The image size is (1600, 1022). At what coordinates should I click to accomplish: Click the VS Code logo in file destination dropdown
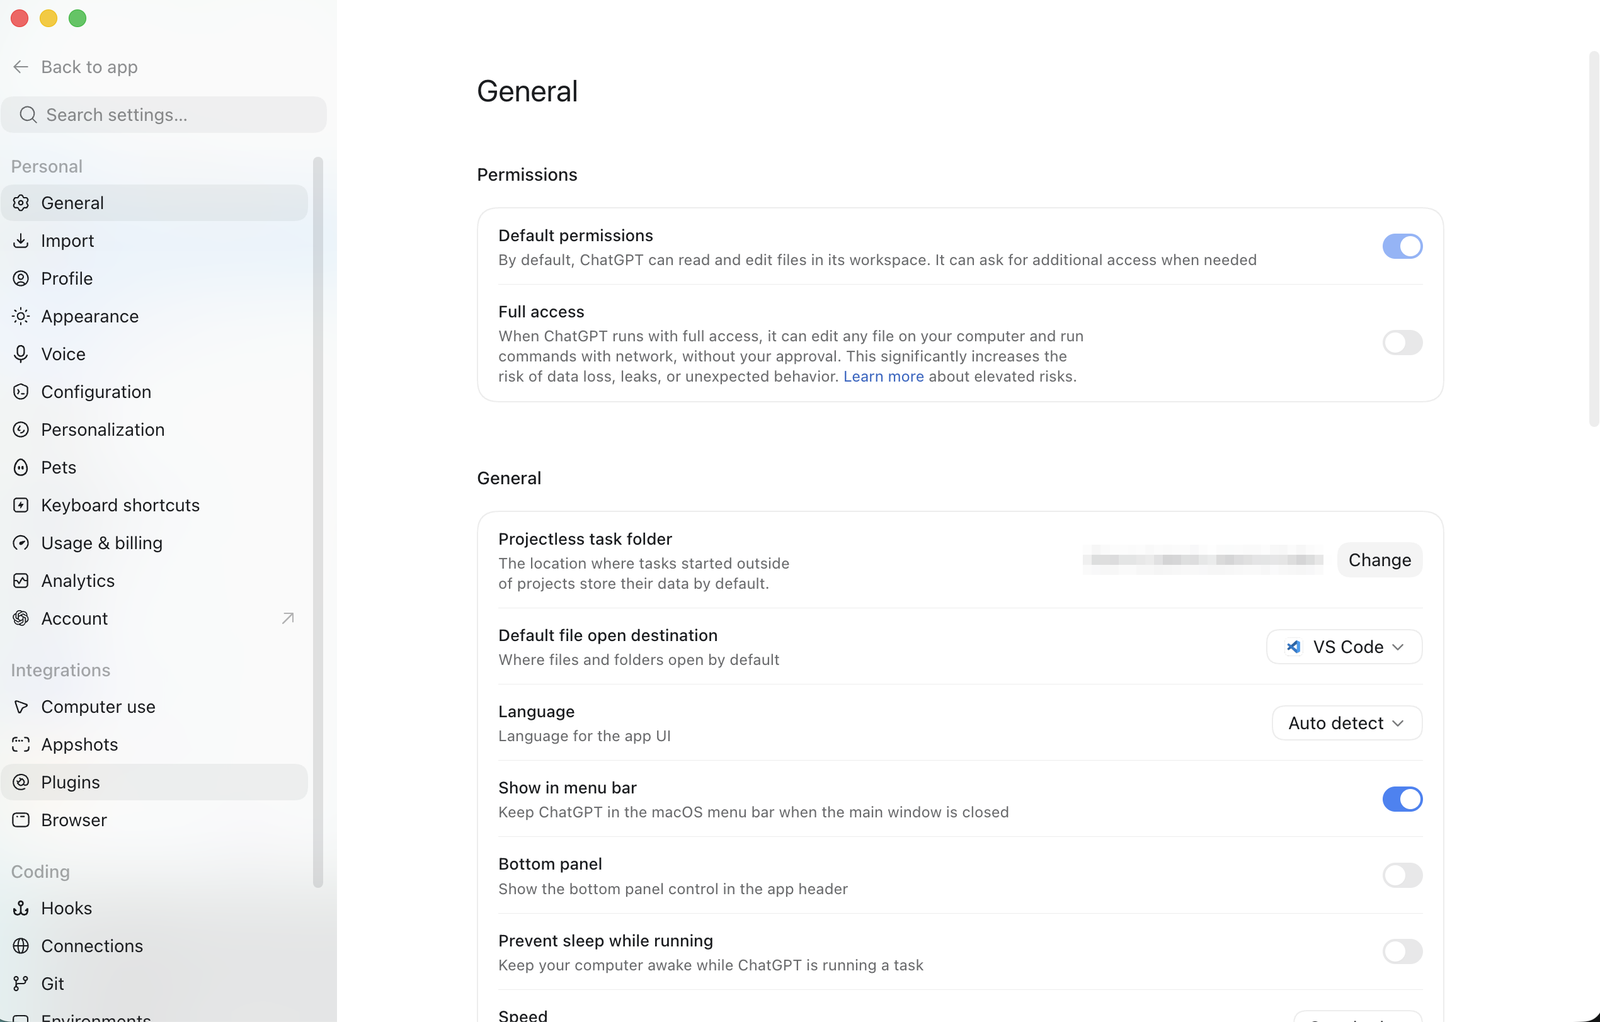pyautogui.click(x=1294, y=647)
